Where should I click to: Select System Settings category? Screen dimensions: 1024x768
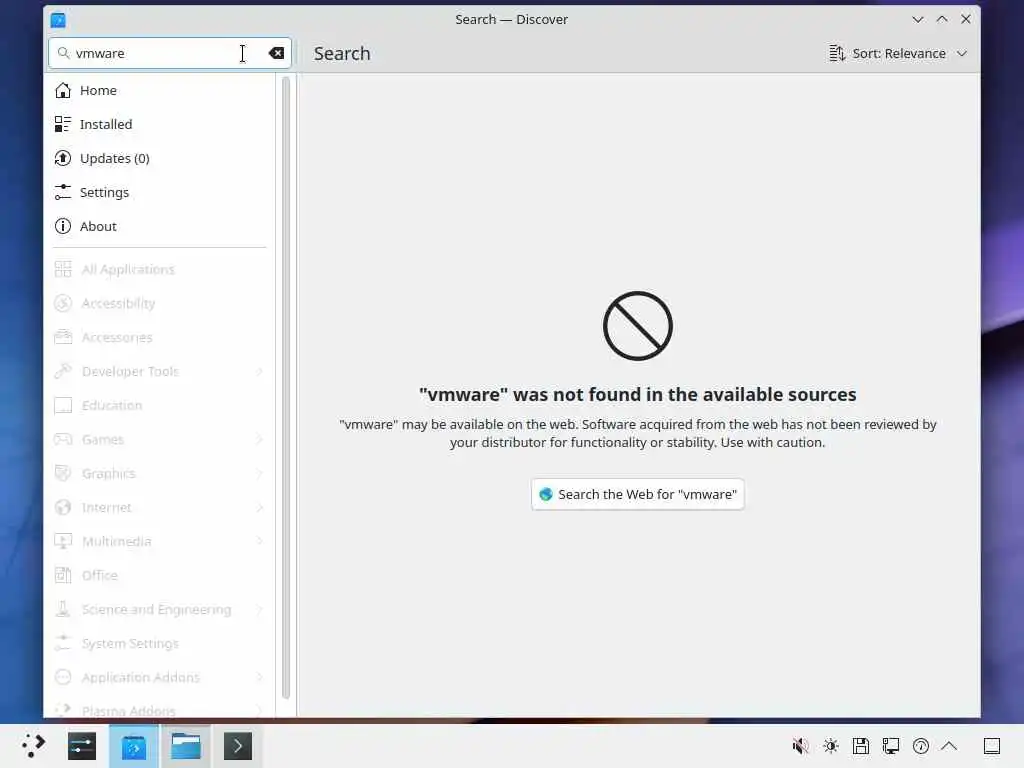point(159,643)
